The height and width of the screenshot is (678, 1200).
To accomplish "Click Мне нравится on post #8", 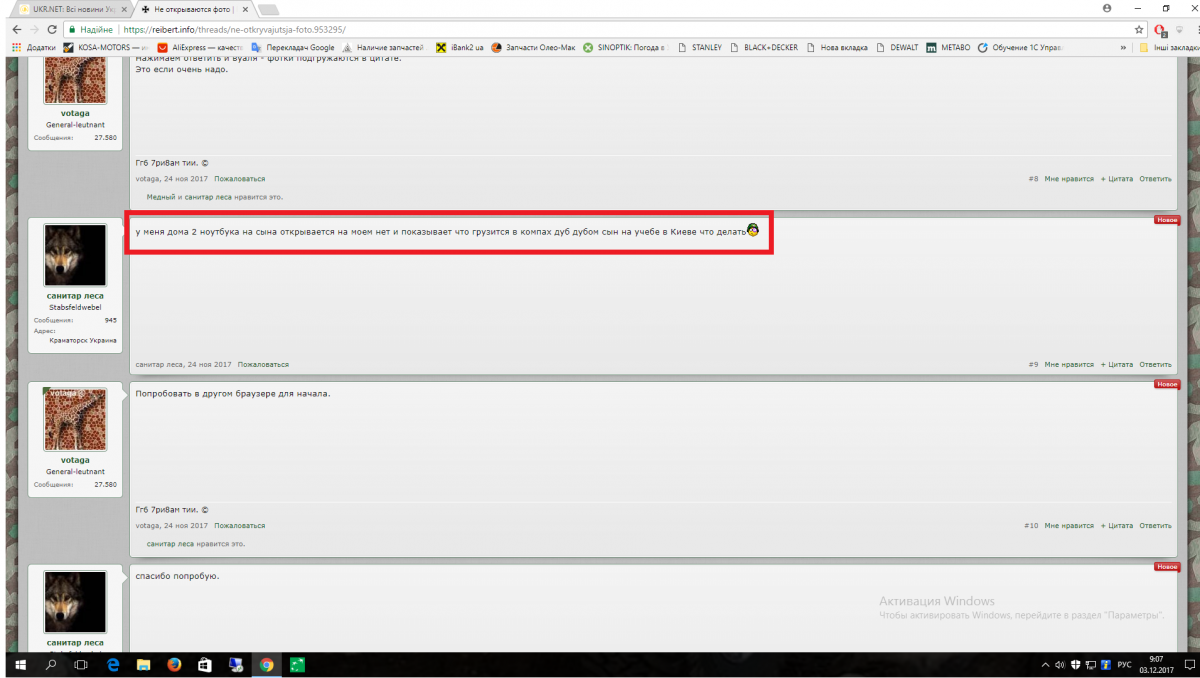I will coord(1069,179).
